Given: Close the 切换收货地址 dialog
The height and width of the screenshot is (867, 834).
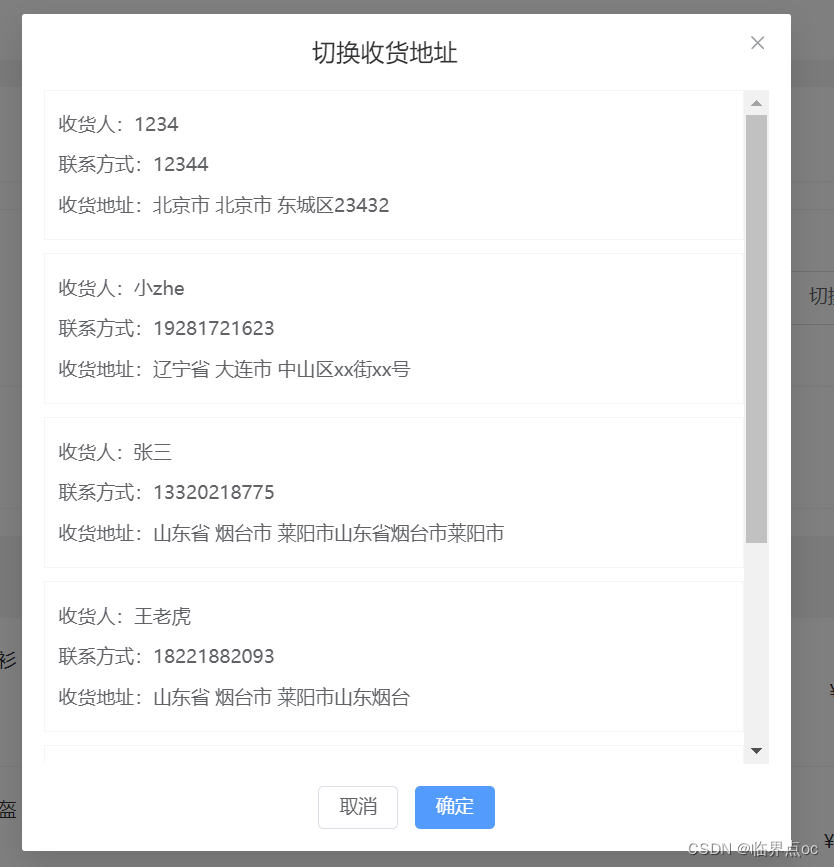Looking at the screenshot, I should click(757, 43).
